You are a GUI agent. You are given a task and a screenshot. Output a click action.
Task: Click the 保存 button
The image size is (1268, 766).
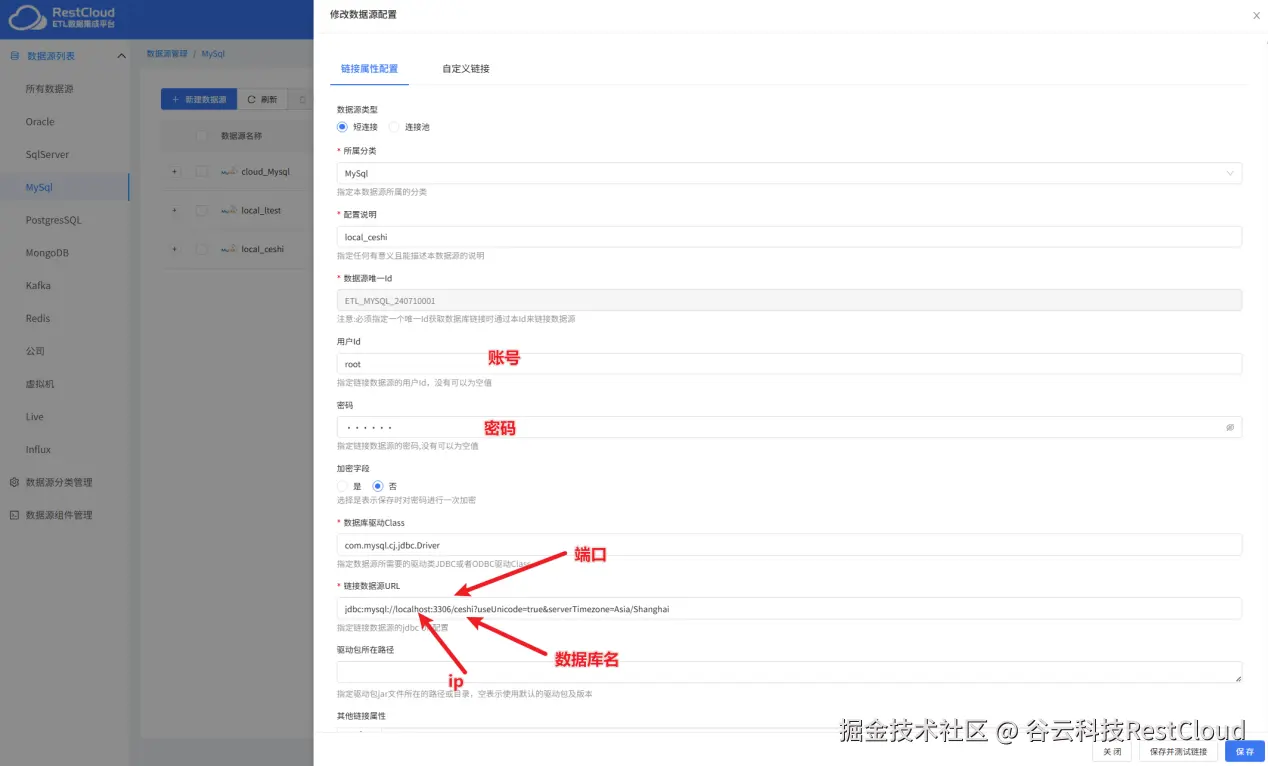coord(1245,751)
